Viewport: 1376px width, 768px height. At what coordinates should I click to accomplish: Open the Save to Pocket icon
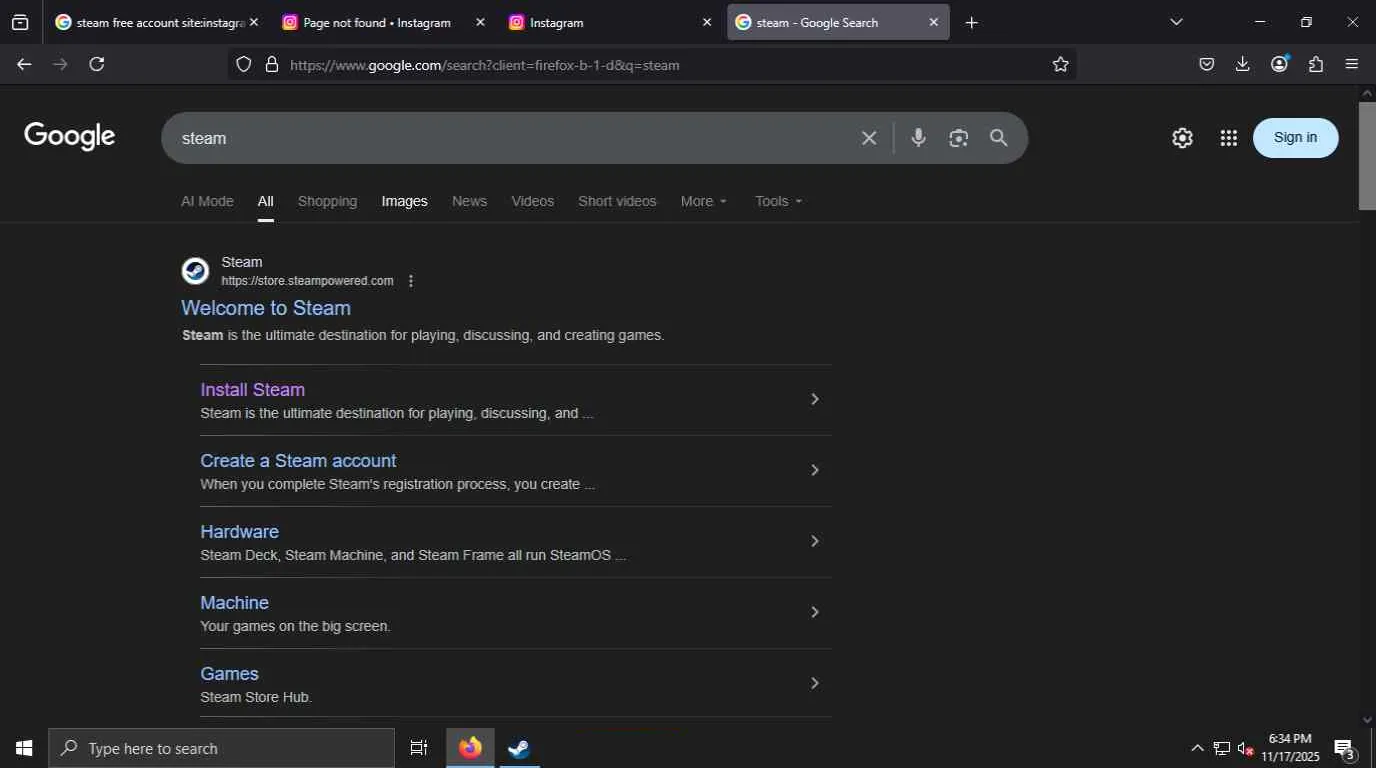[1207, 64]
